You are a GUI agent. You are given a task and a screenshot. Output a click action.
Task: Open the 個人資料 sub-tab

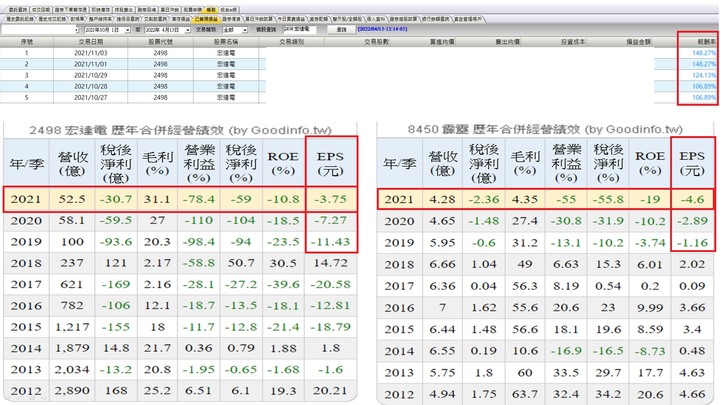point(376,19)
